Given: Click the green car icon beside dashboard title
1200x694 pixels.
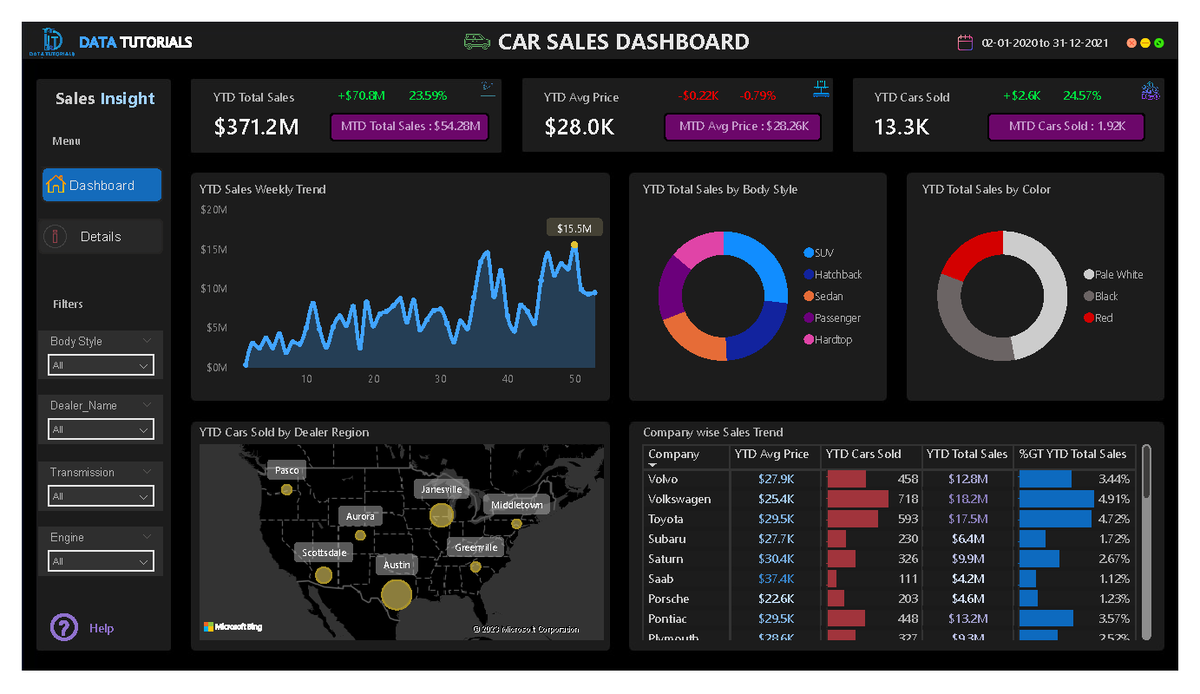Looking at the screenshot, I should point(477,42).
